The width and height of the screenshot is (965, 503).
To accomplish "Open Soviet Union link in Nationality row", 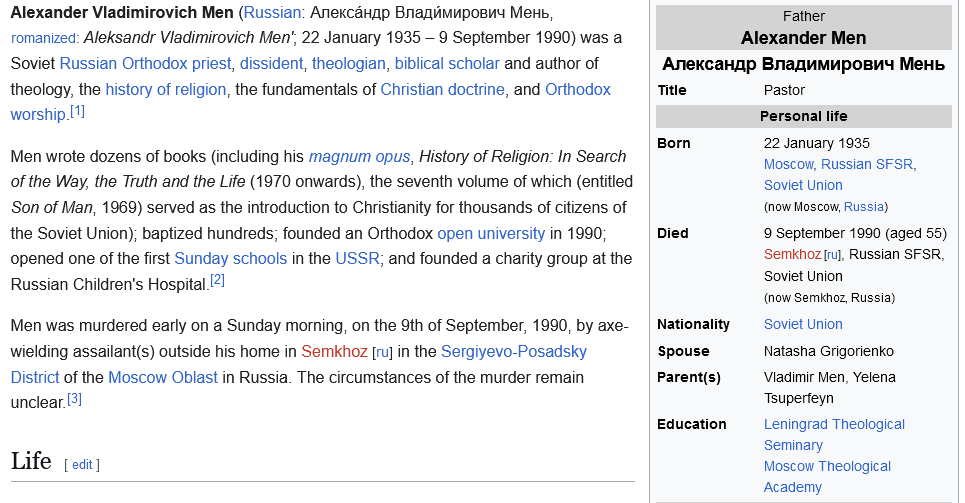I will tap(803, 324).
